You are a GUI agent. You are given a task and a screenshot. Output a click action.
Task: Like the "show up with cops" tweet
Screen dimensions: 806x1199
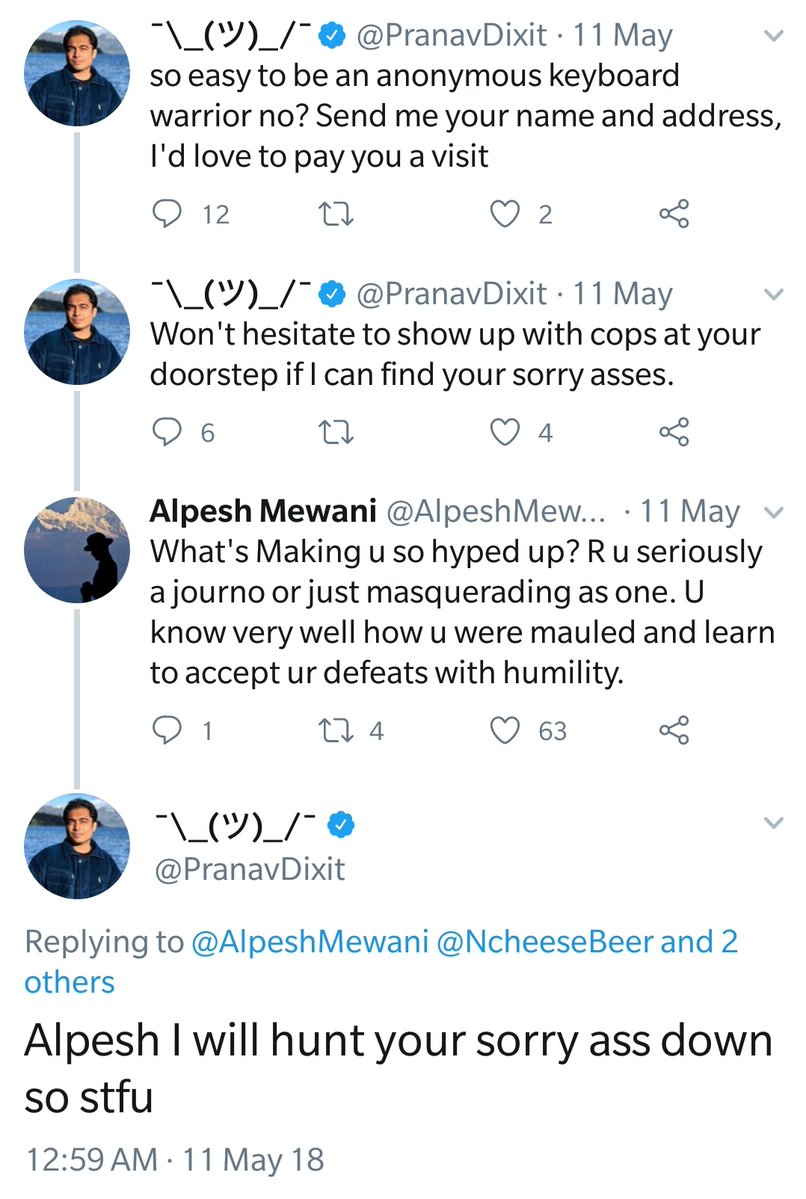[x=507, y=432]
